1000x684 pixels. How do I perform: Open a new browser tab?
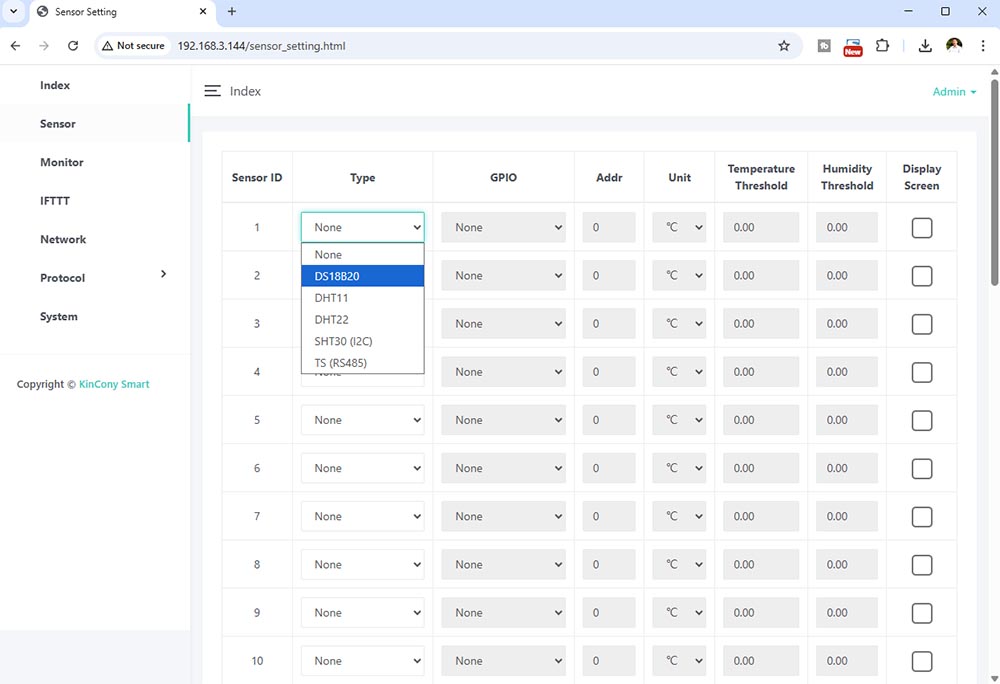click(x=232, y=12)
